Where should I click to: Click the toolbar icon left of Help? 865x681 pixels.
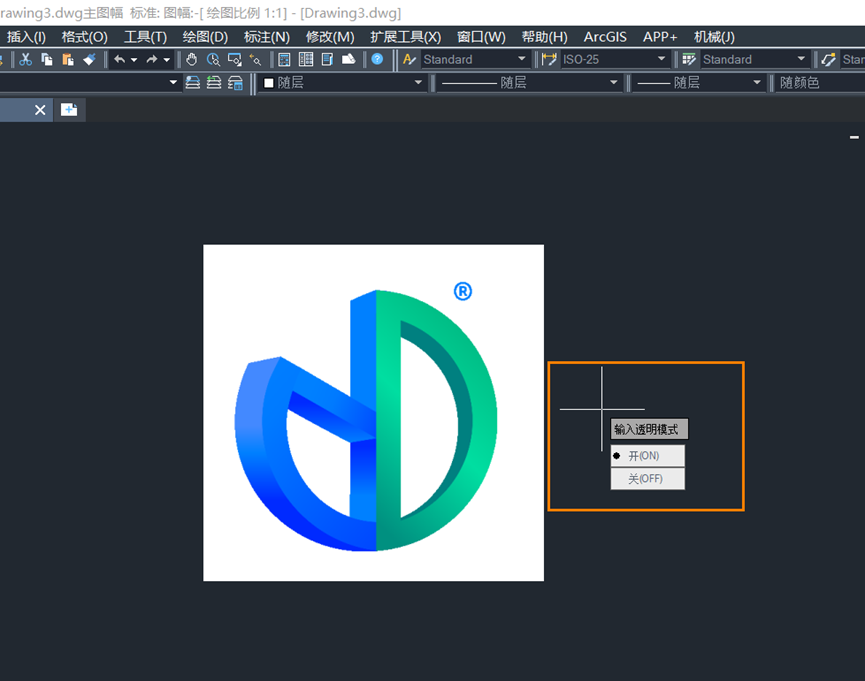click(x=349, y=60)
